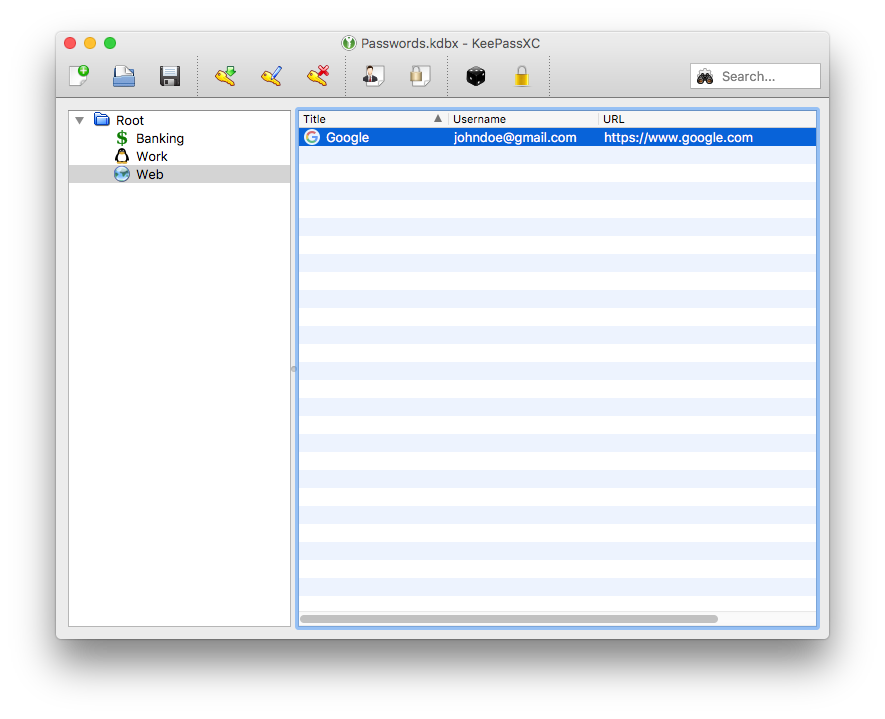Delete the entry with the red X key icon
This screenshot has width=885, height=719.
tap(318, 76)
